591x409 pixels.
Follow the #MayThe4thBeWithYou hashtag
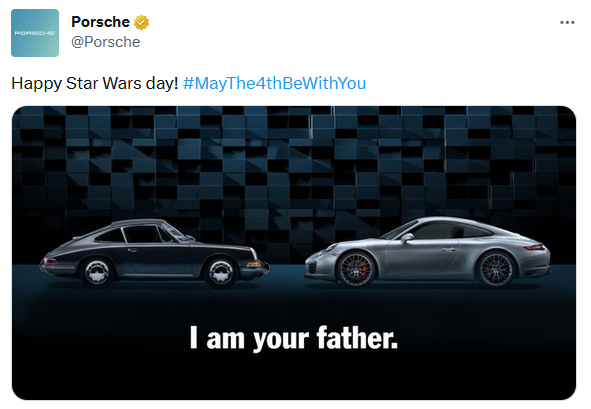[274, 83]
